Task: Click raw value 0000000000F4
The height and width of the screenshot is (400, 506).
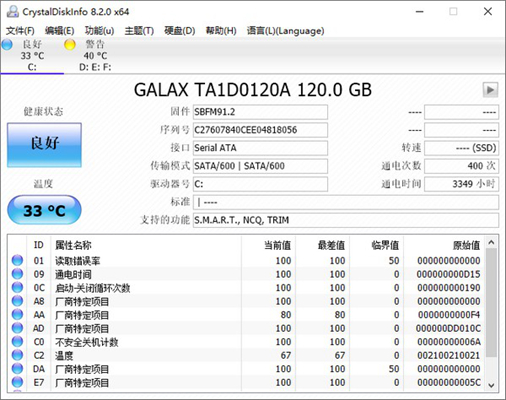Action: pos(449,315)
